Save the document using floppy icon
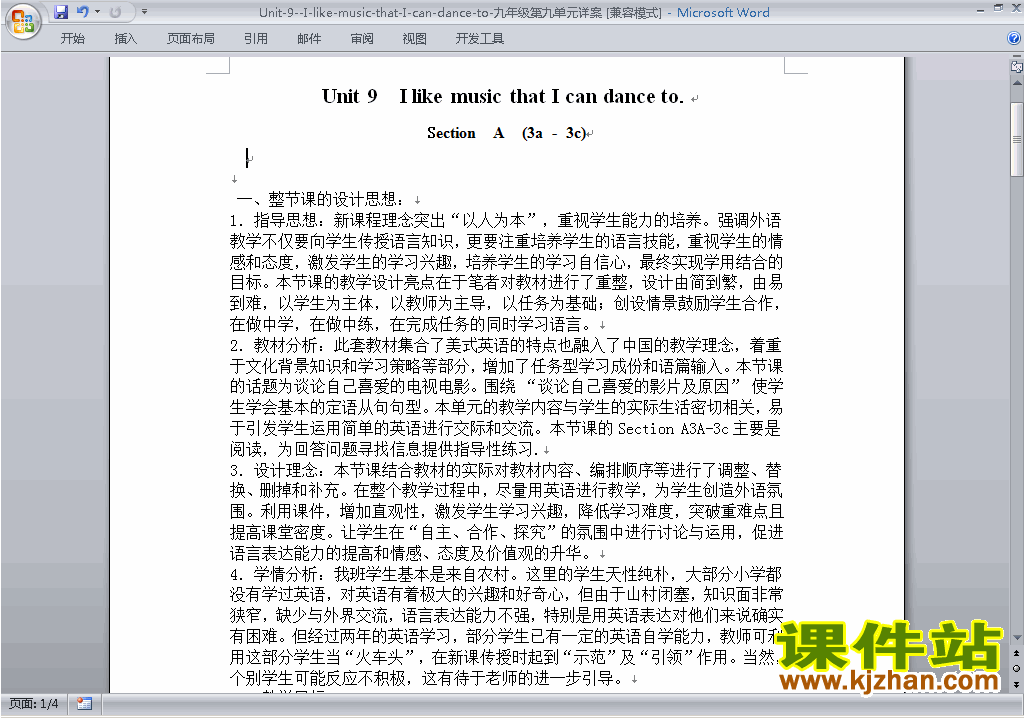The height and width of the screenshot is (718, 1024). [x=61, y=12]
